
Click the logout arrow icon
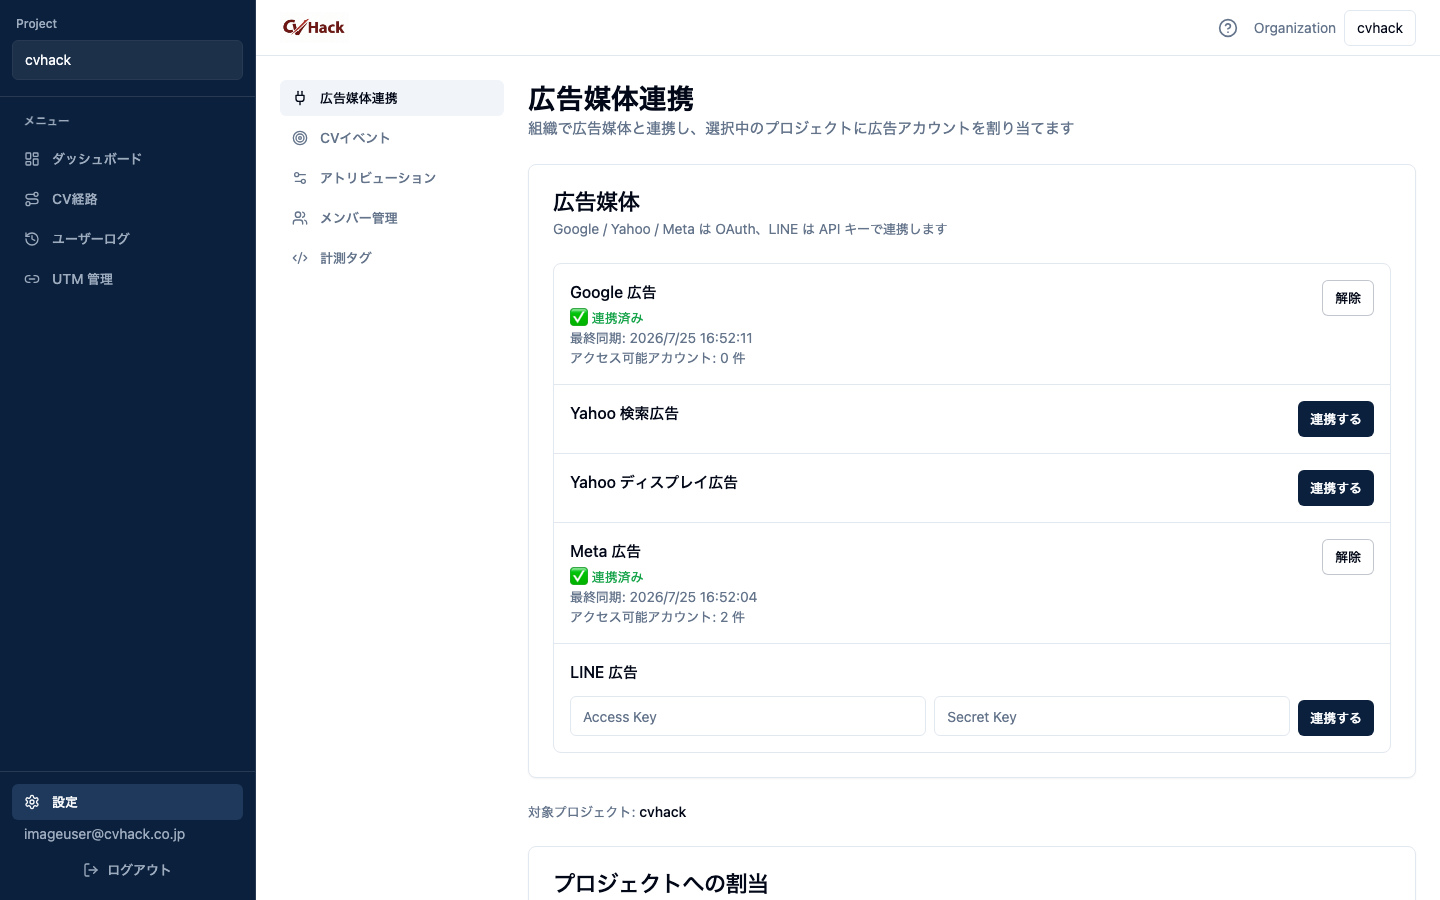coord(91,870)
